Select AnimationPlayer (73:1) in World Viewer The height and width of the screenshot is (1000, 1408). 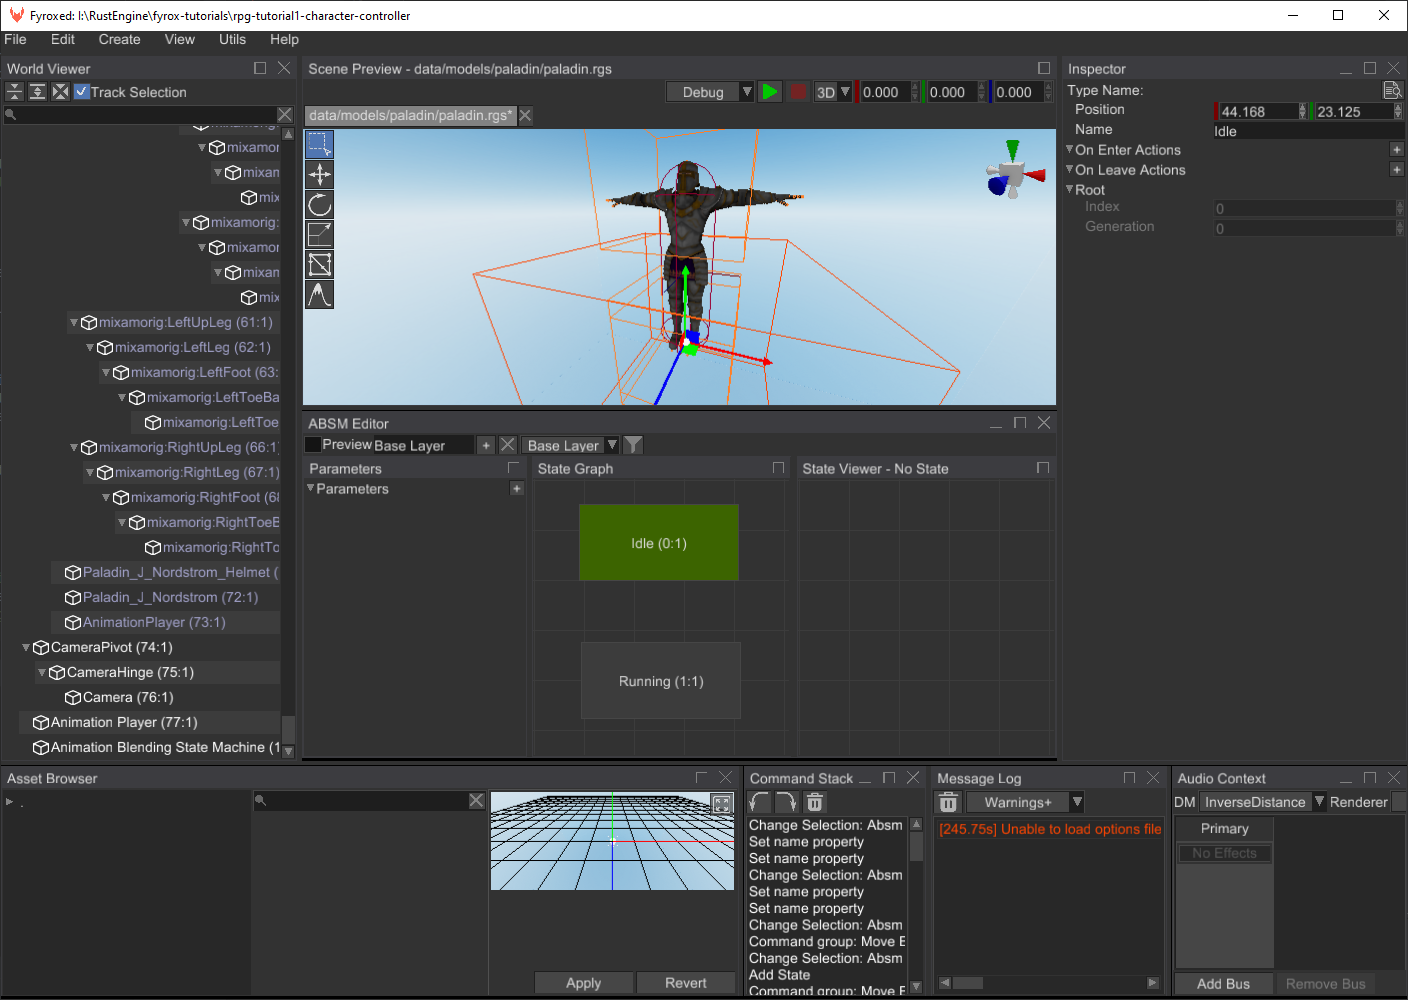tap(154, 622)
